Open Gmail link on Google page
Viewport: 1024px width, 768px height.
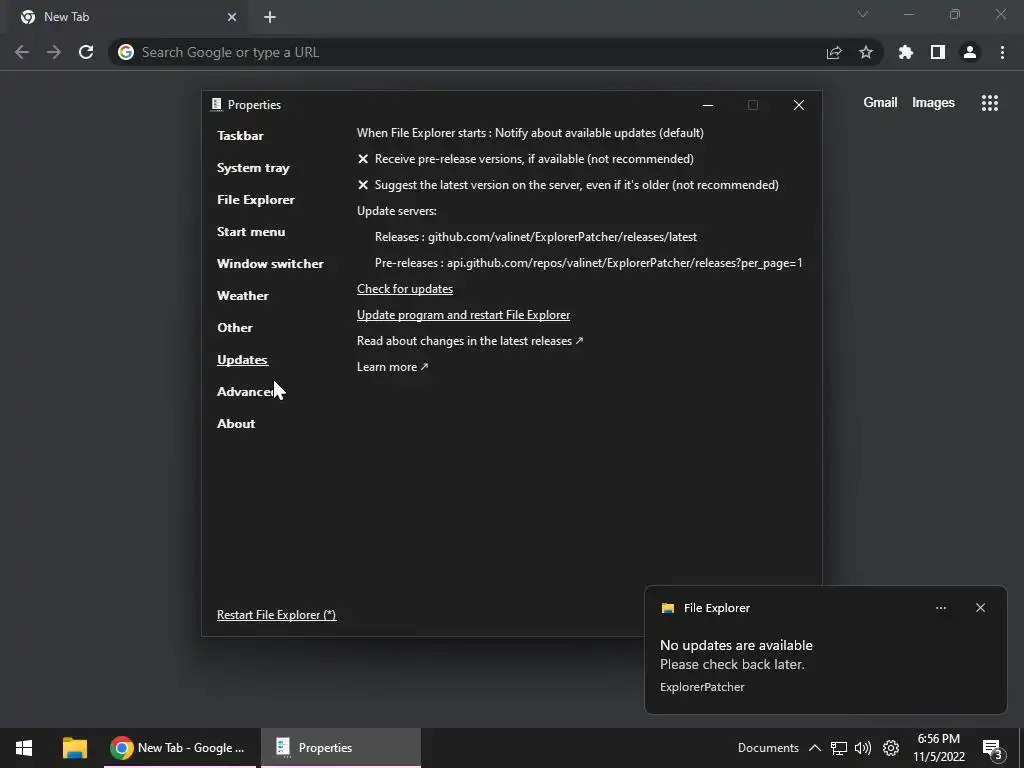coord(880,103)
